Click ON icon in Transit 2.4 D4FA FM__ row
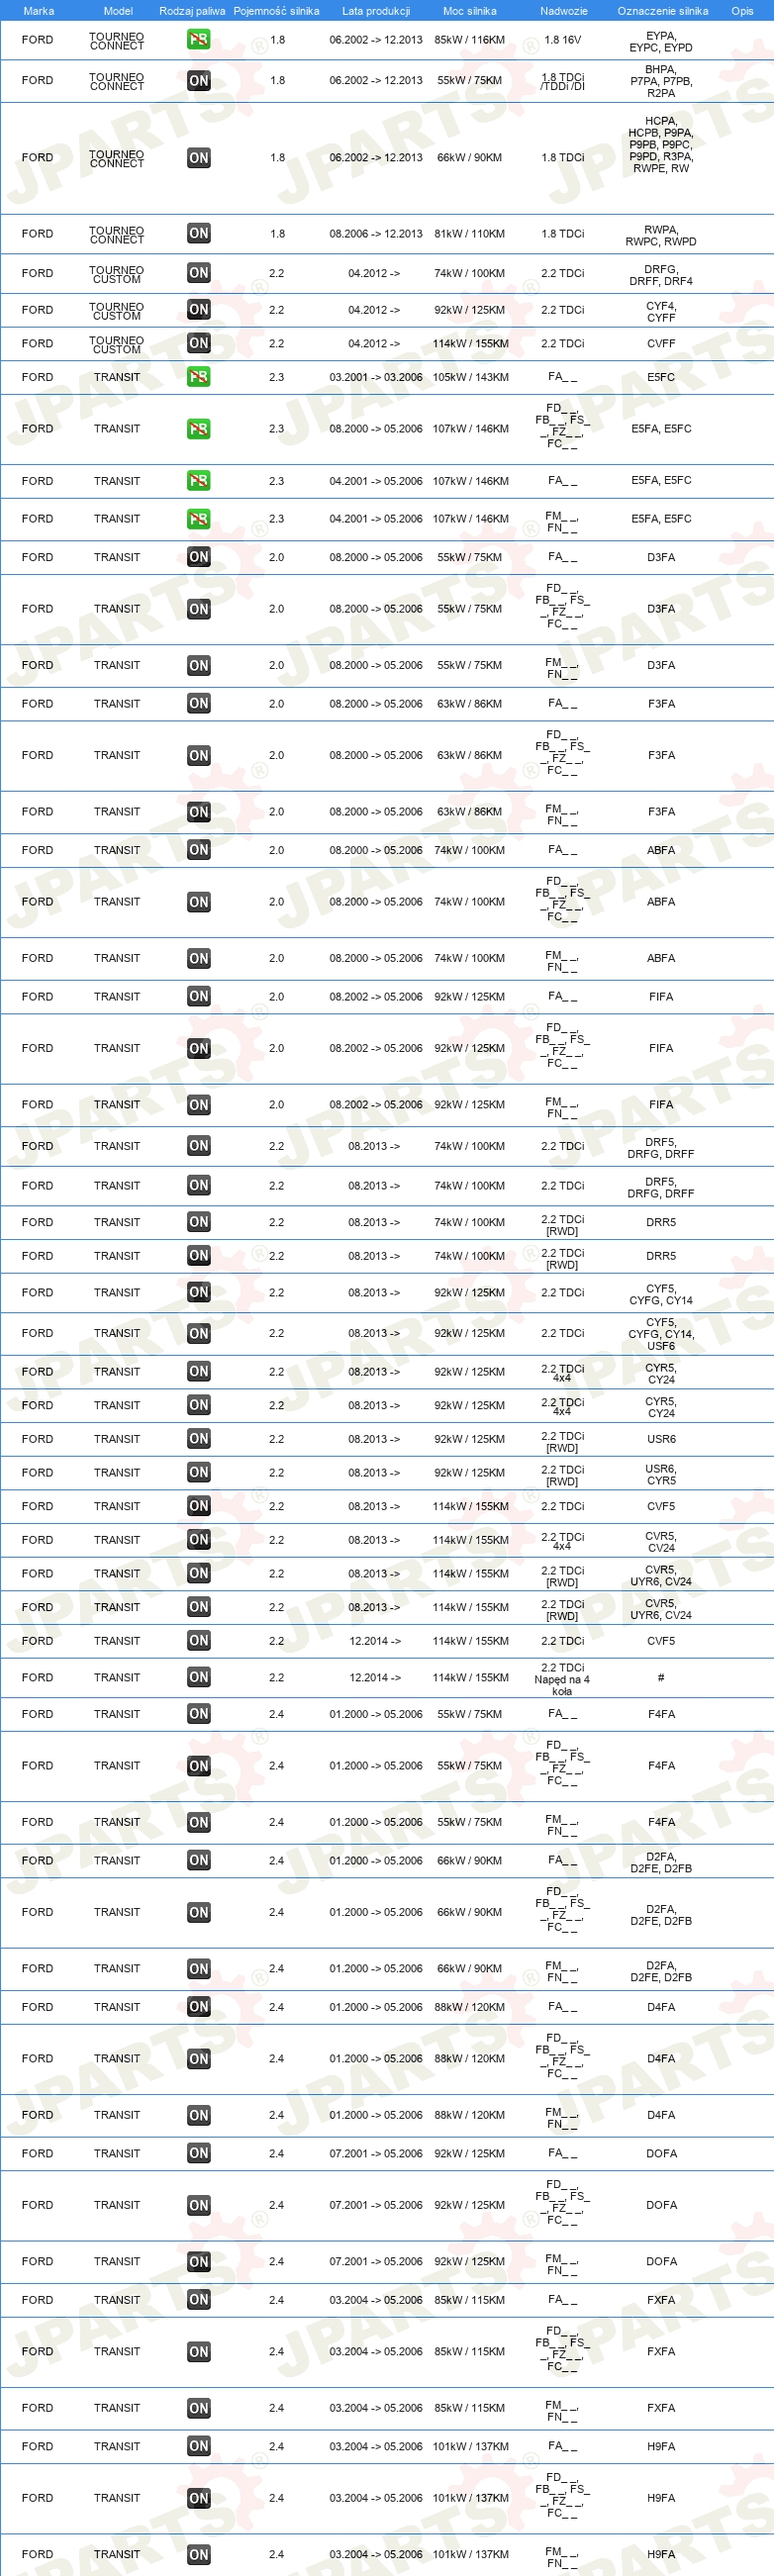 click(198, 2115)
